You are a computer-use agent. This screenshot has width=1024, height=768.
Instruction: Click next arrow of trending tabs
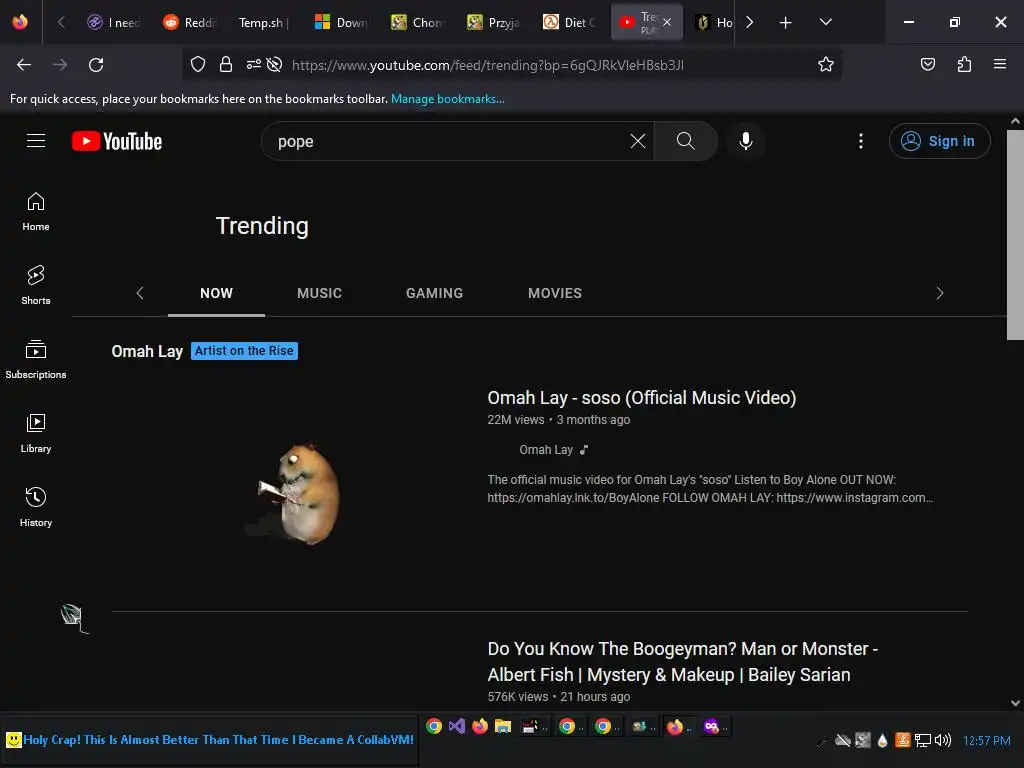click(x=939, y=293)
